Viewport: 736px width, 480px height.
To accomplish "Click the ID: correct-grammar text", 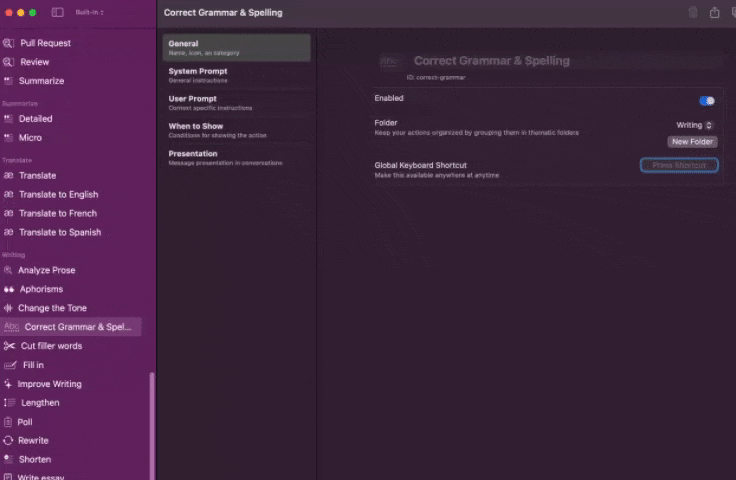I will [436, 77].
